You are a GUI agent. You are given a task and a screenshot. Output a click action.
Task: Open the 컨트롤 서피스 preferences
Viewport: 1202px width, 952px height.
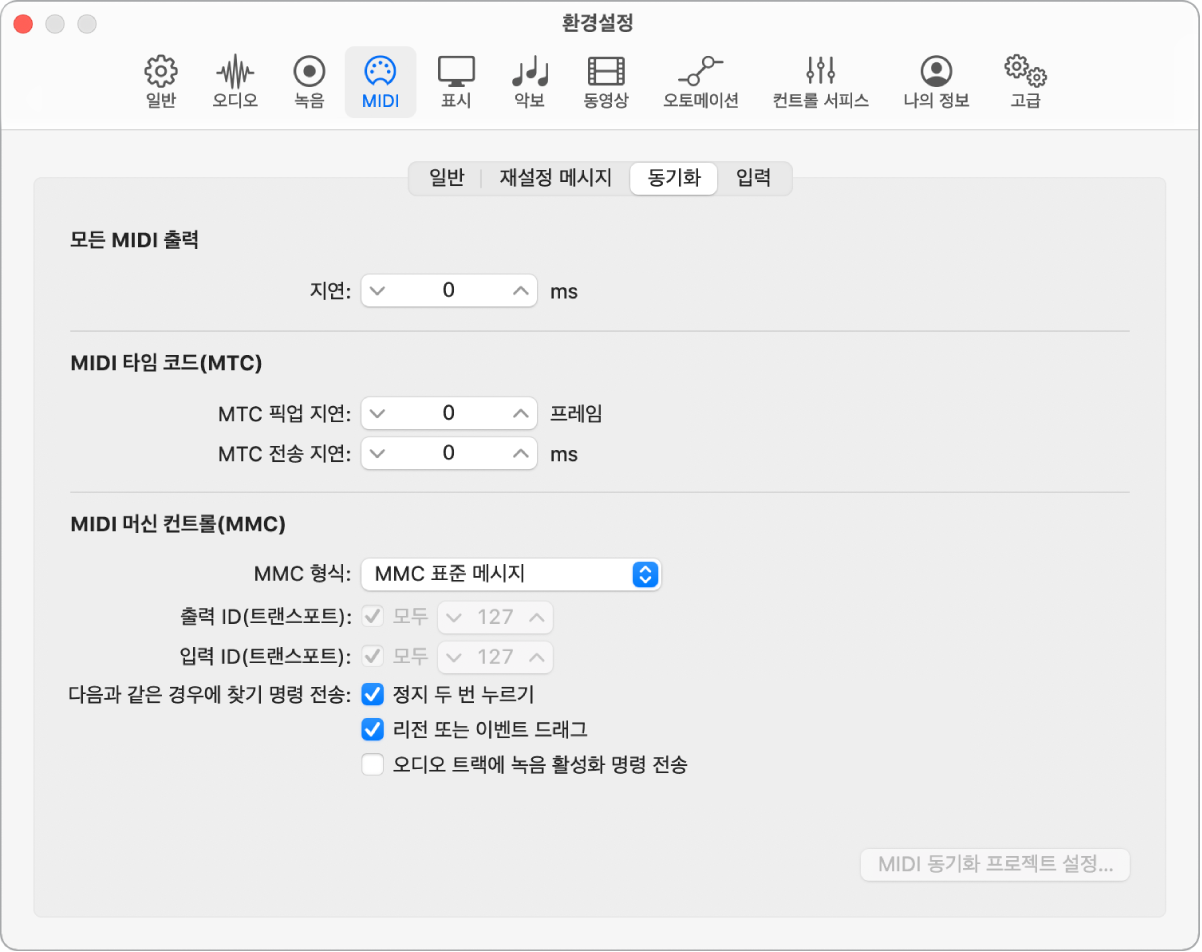coord(821,82)
